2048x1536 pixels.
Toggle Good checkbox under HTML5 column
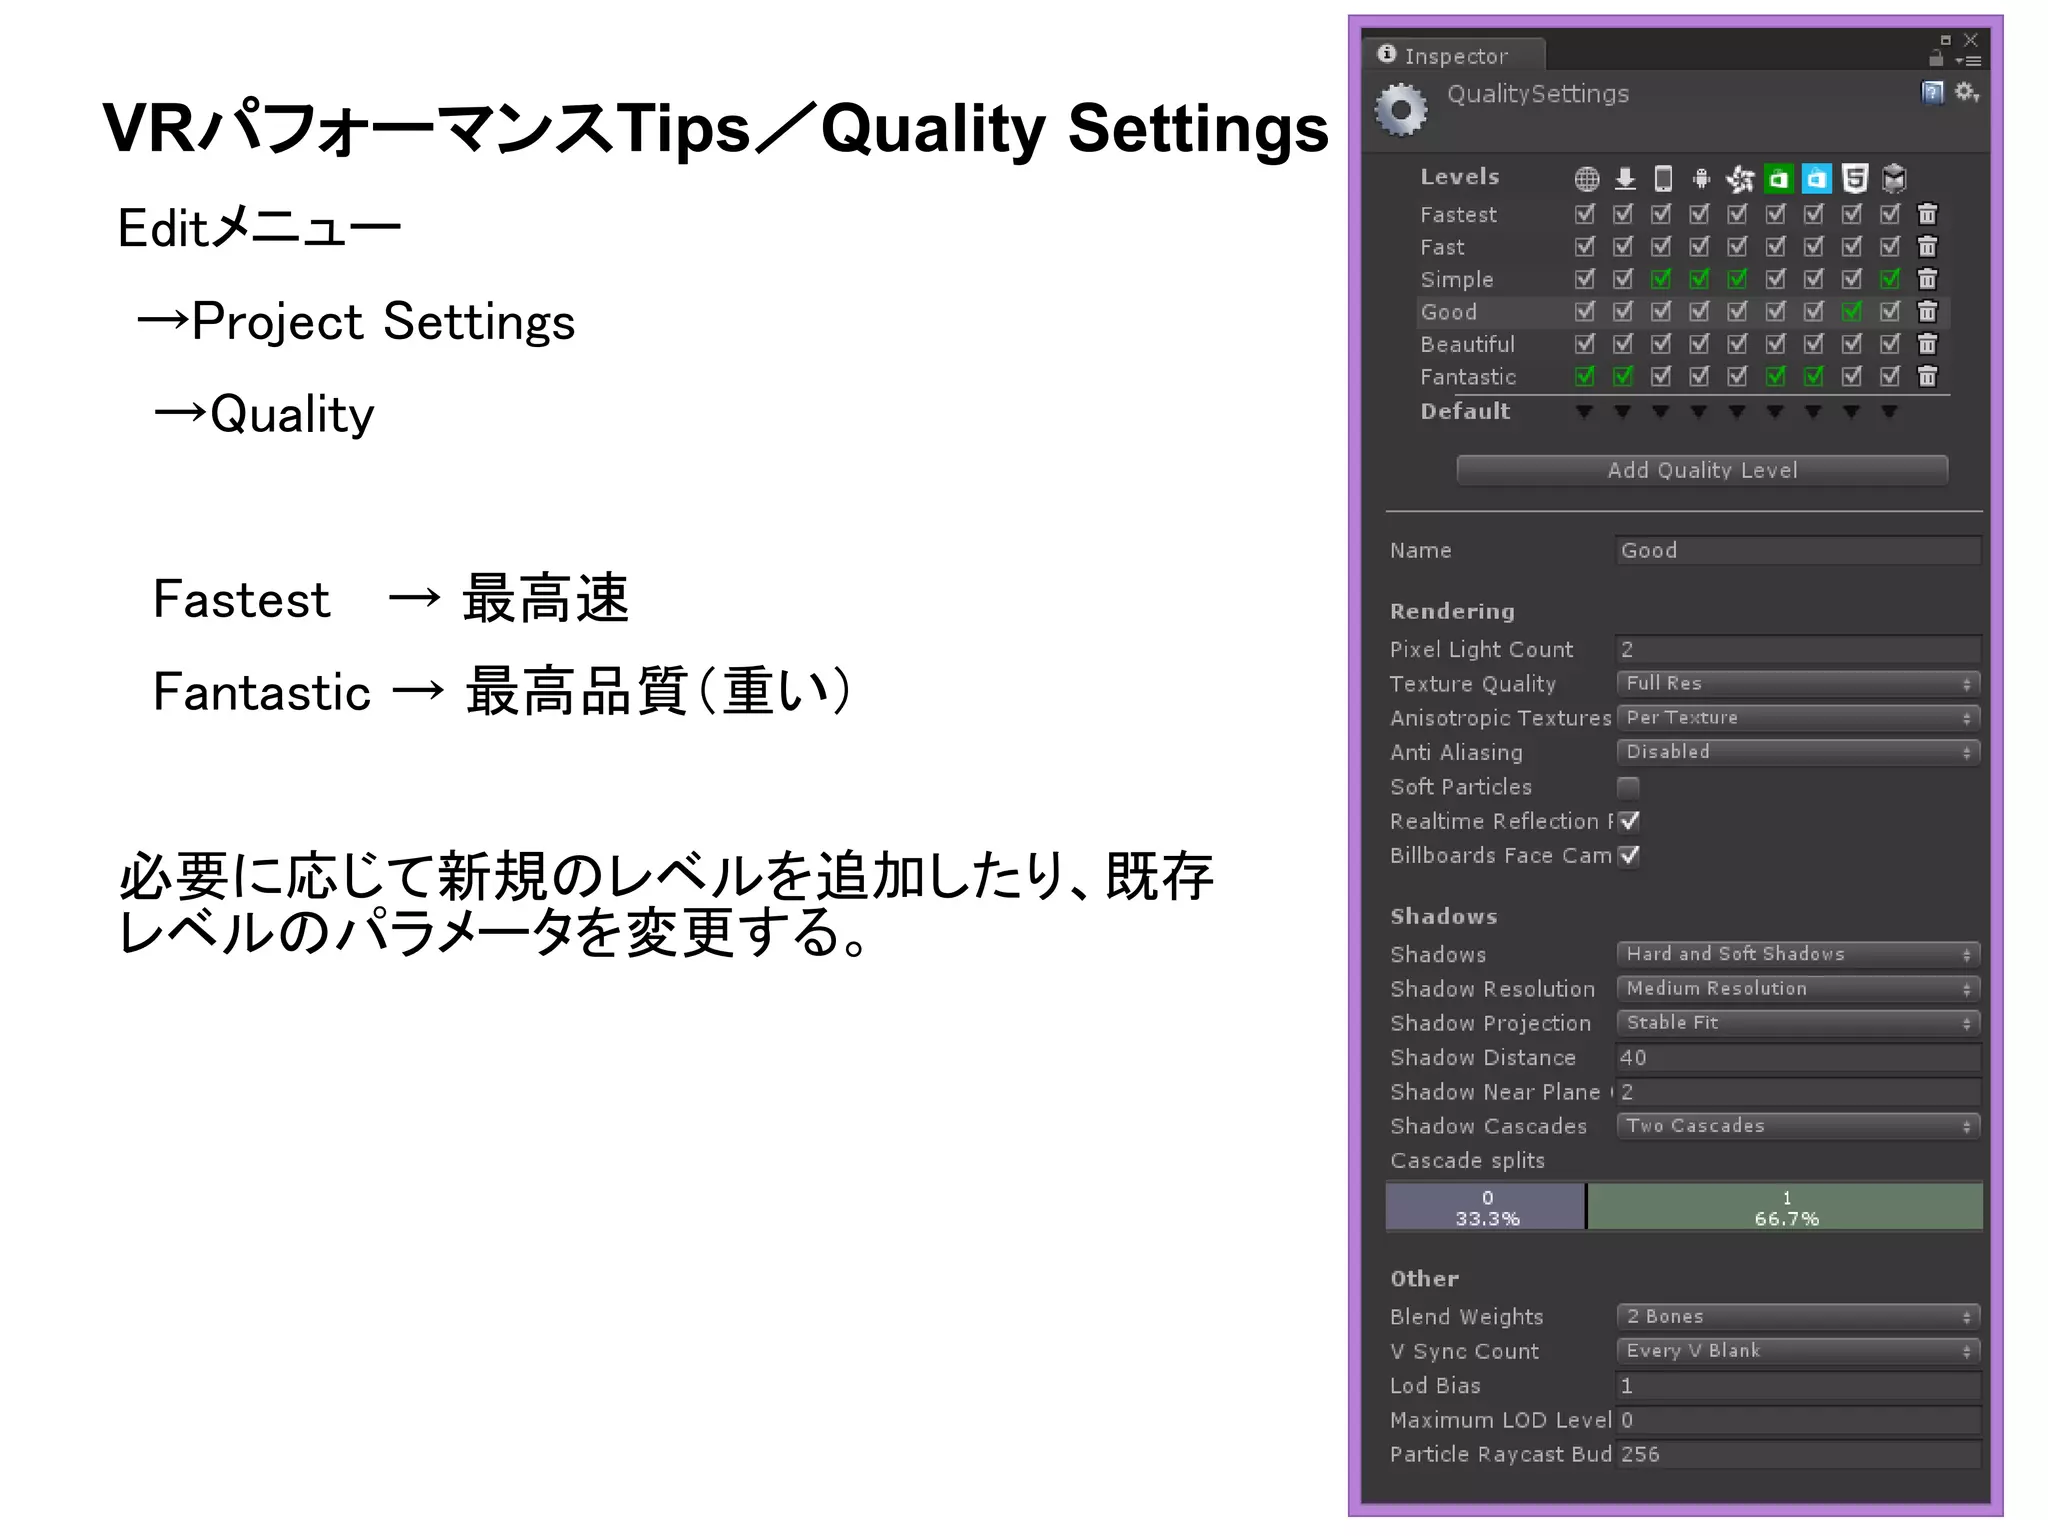[x=1852, y=311]
